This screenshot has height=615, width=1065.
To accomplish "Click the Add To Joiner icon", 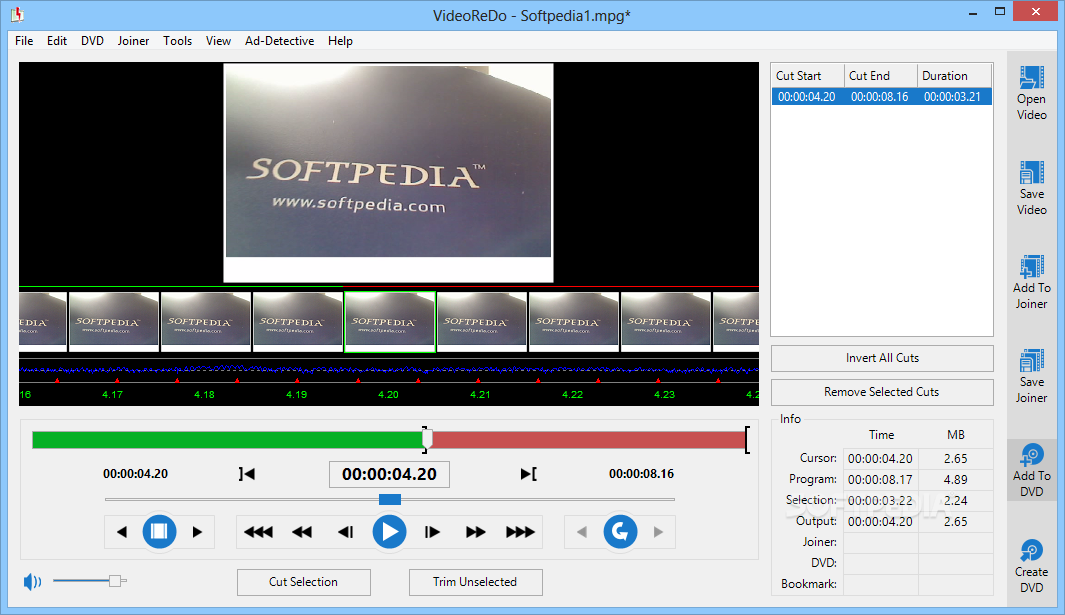I will point(1031,267).
